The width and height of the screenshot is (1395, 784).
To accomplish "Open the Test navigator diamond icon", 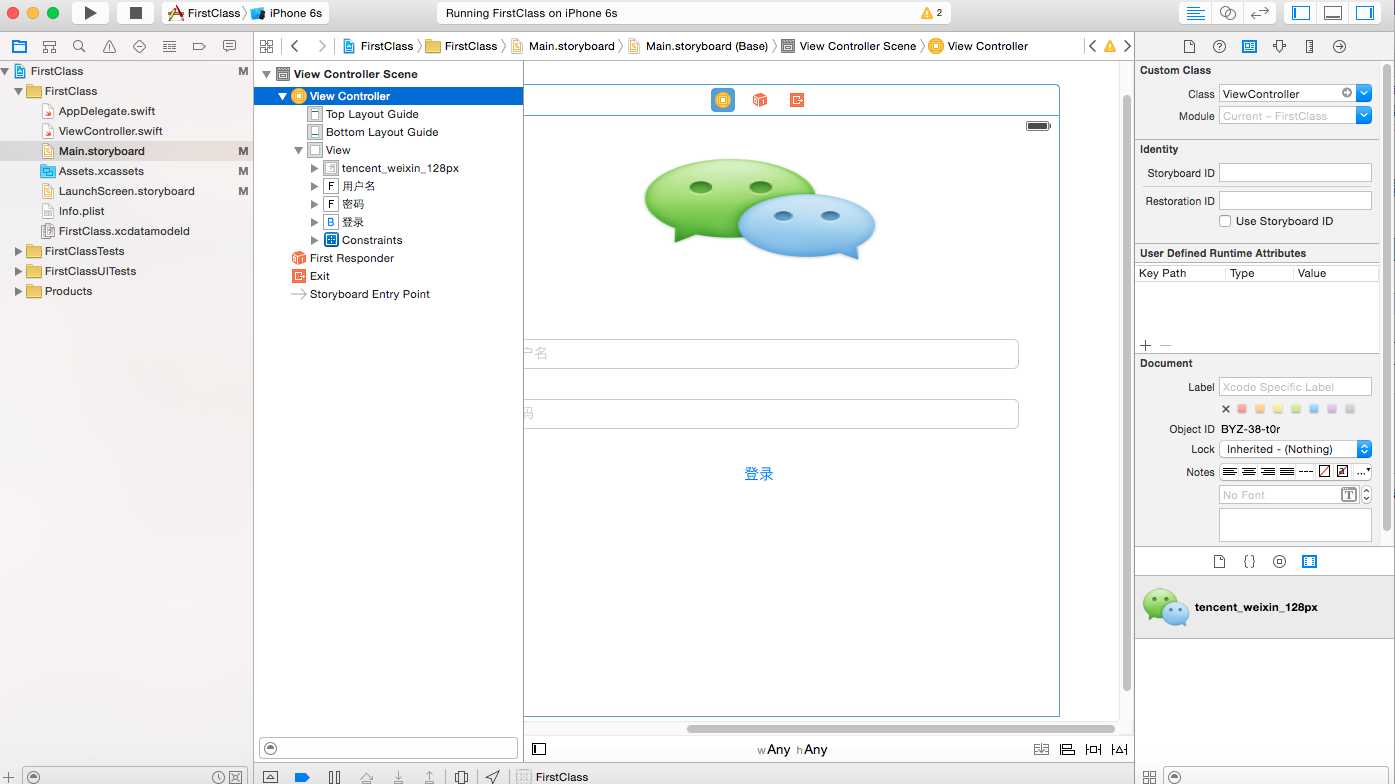I will pos(139,46).
